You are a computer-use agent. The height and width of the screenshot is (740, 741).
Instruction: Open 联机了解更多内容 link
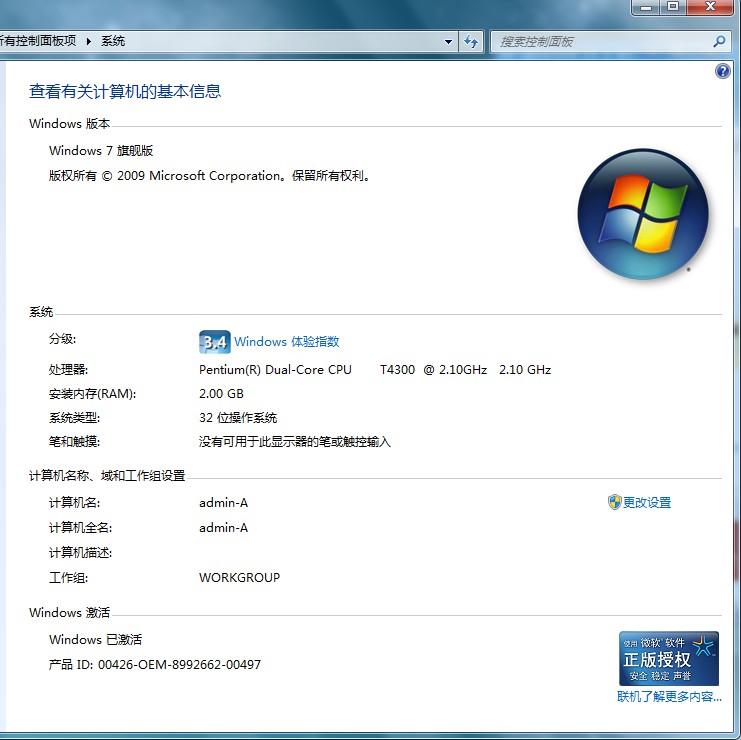point(669,697)
